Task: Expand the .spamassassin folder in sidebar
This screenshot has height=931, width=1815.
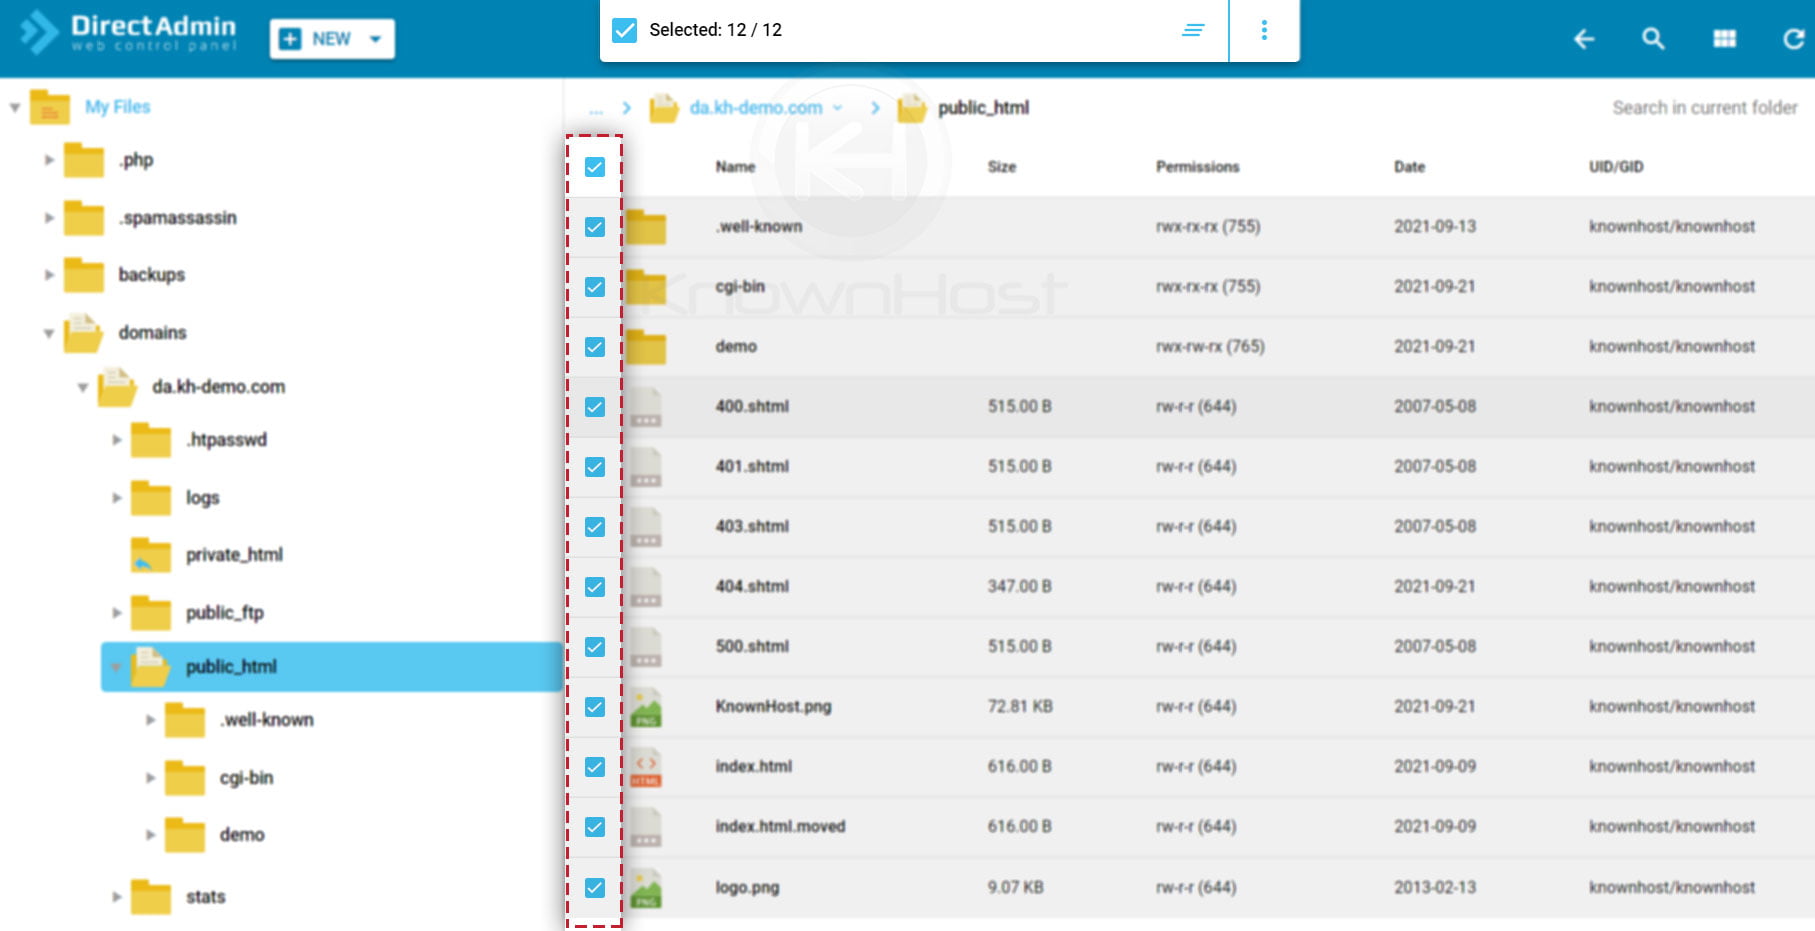Action: [x=47, y=218]
